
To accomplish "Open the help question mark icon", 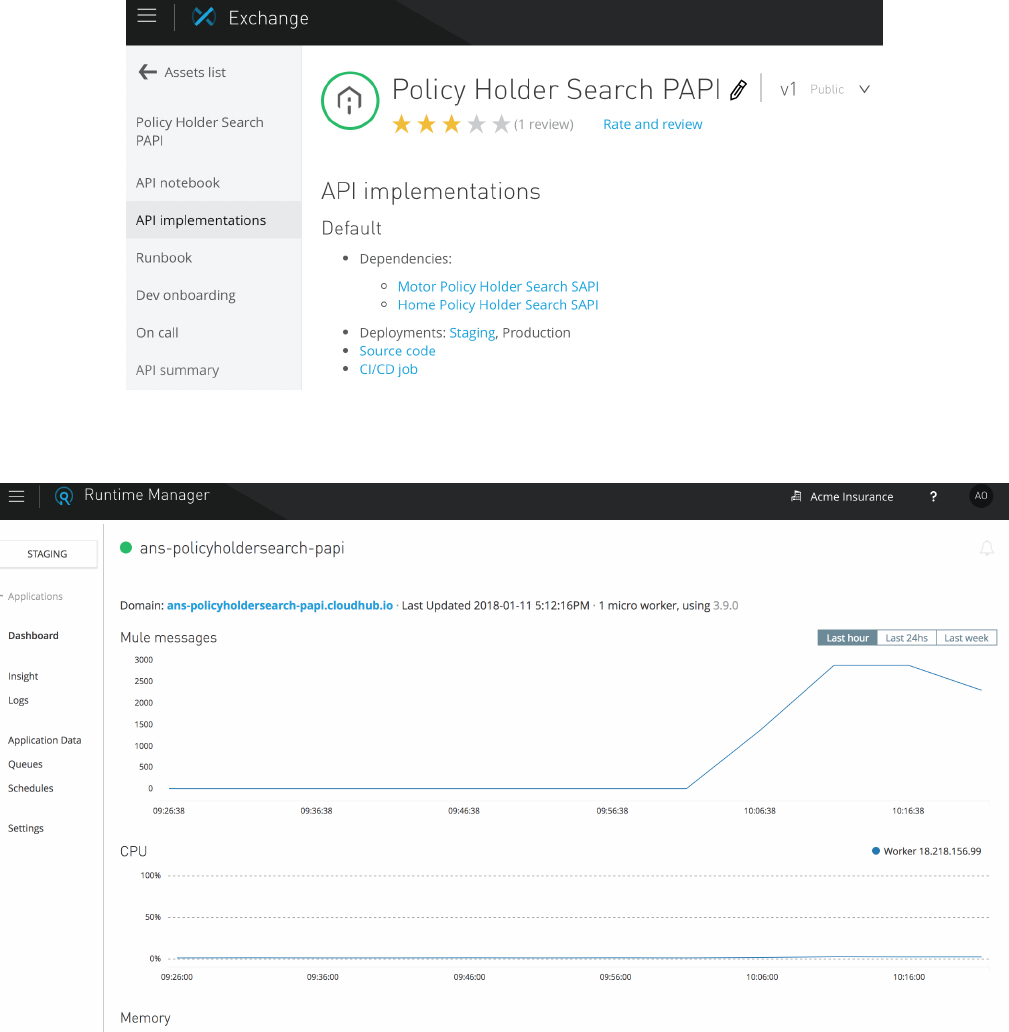I will [x=933, y=497].
